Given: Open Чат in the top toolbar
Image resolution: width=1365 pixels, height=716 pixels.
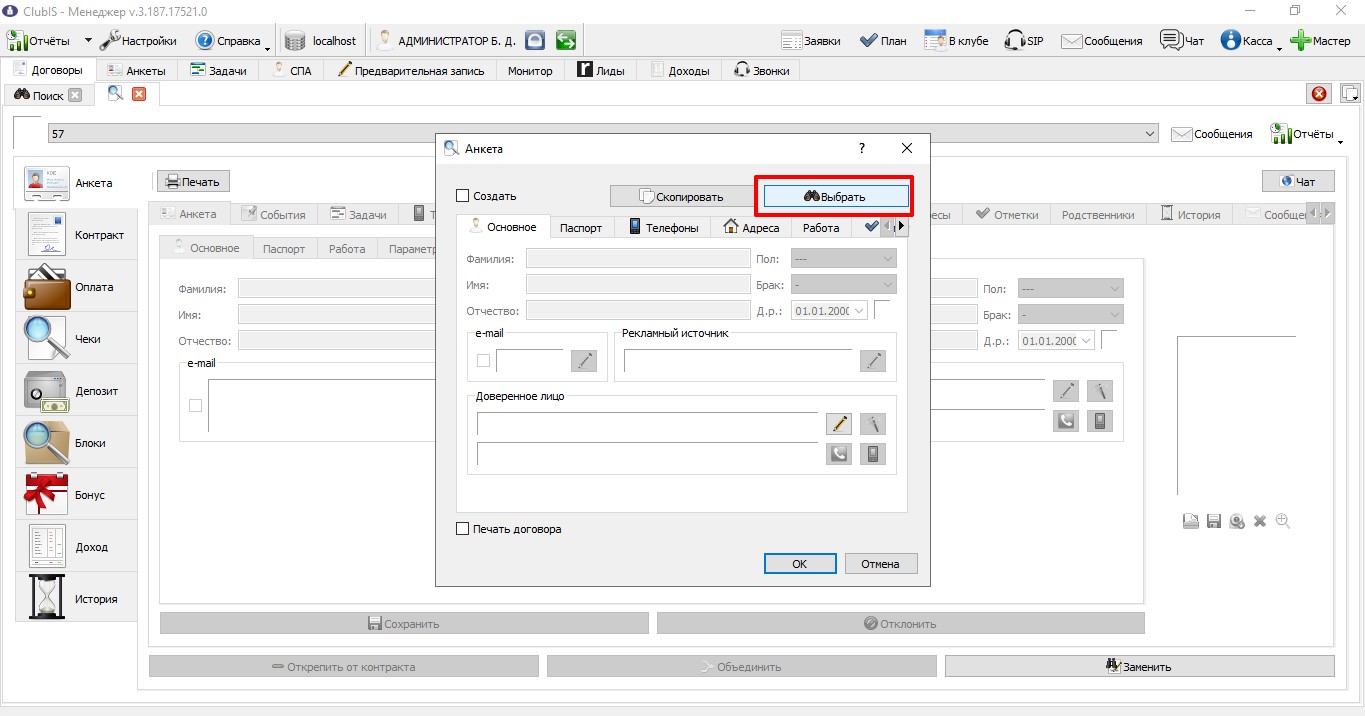Looking at the screenshot, I should pyautogui.click(x=1182, y=41).
